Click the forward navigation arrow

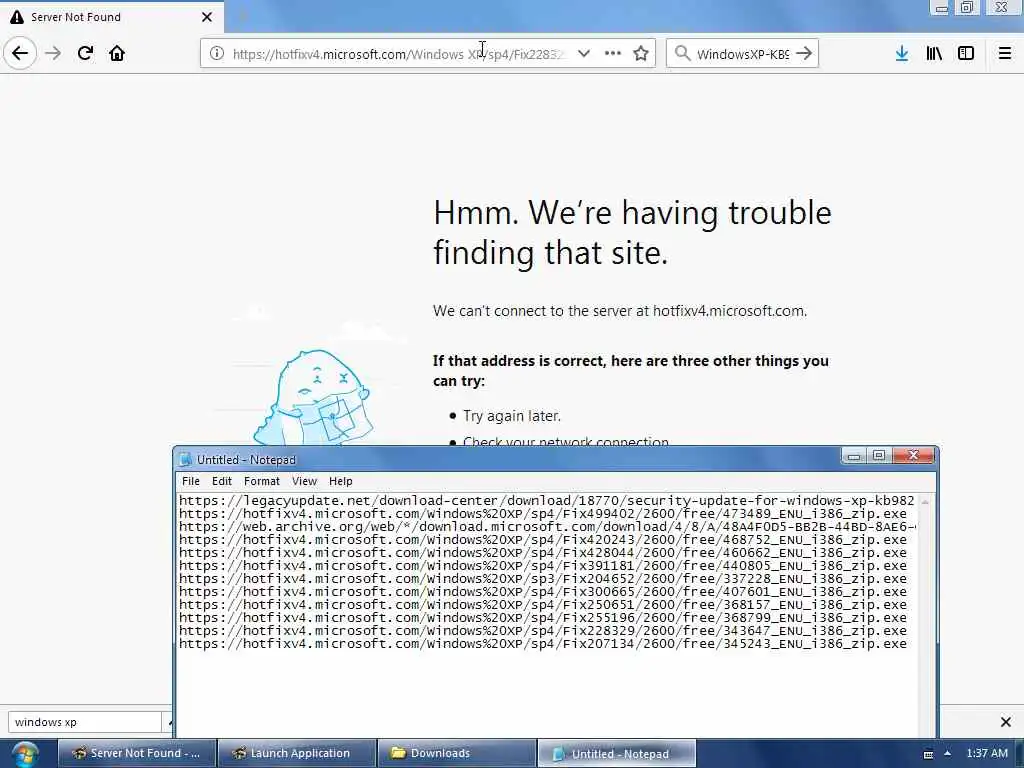coord(53,53)
